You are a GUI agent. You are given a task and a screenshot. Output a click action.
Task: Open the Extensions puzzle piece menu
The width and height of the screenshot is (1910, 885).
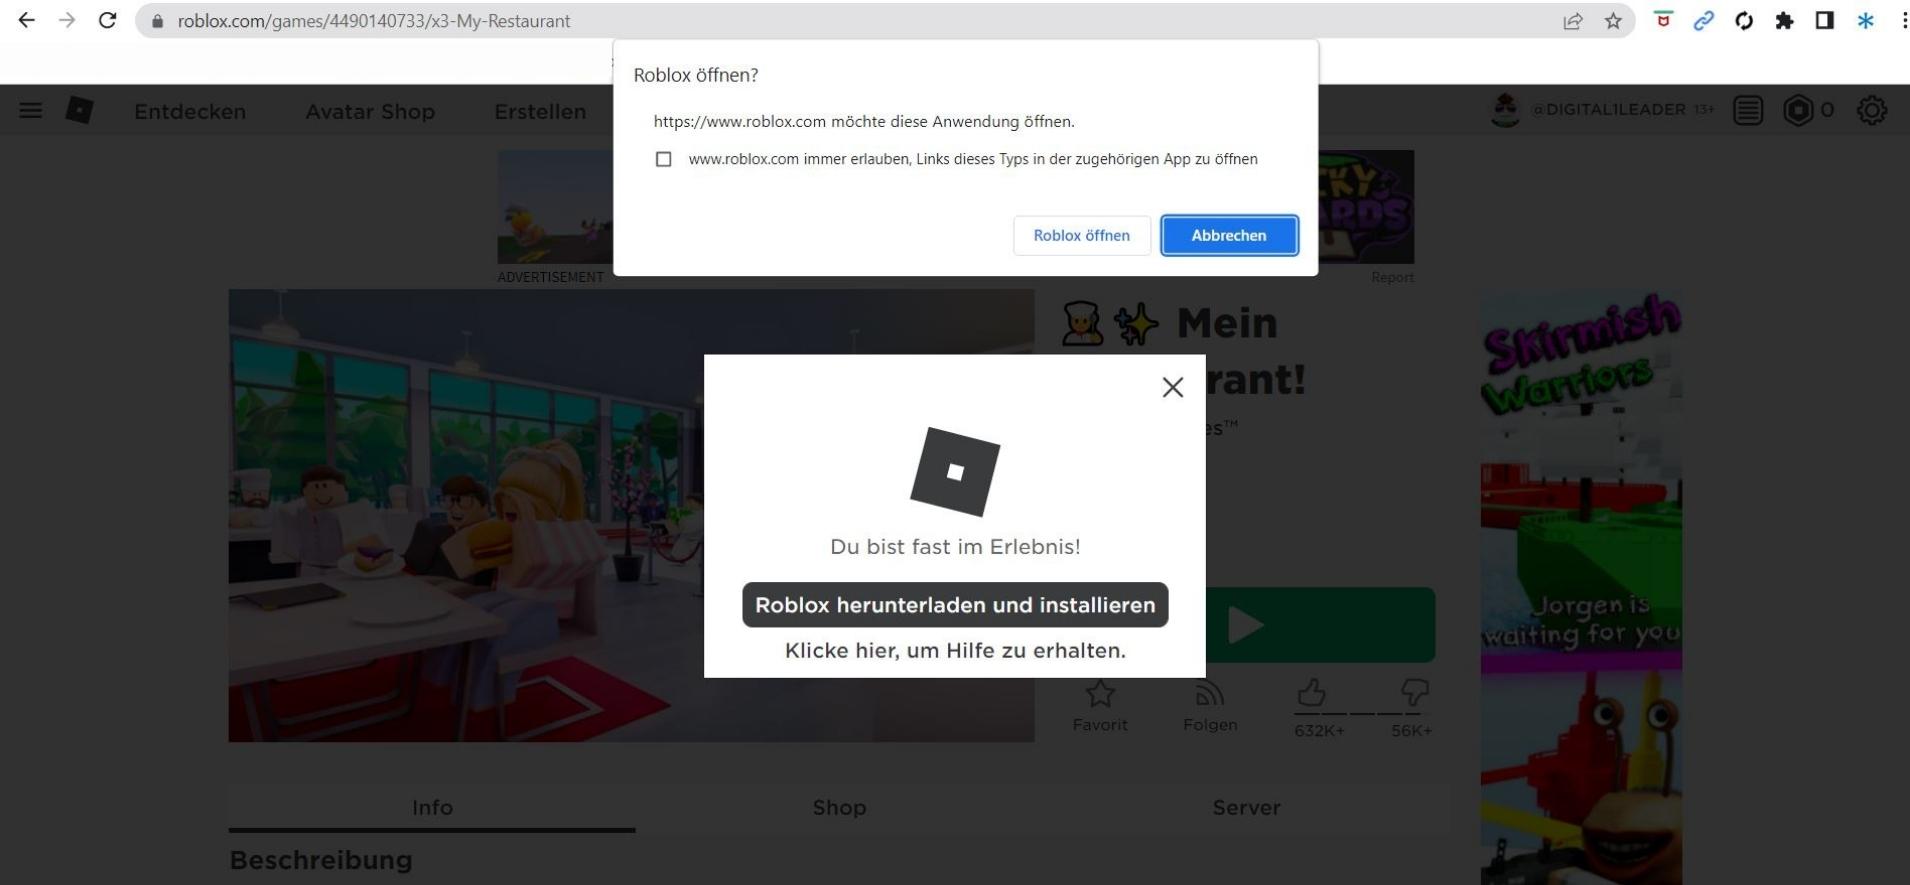coord(1784,20)
